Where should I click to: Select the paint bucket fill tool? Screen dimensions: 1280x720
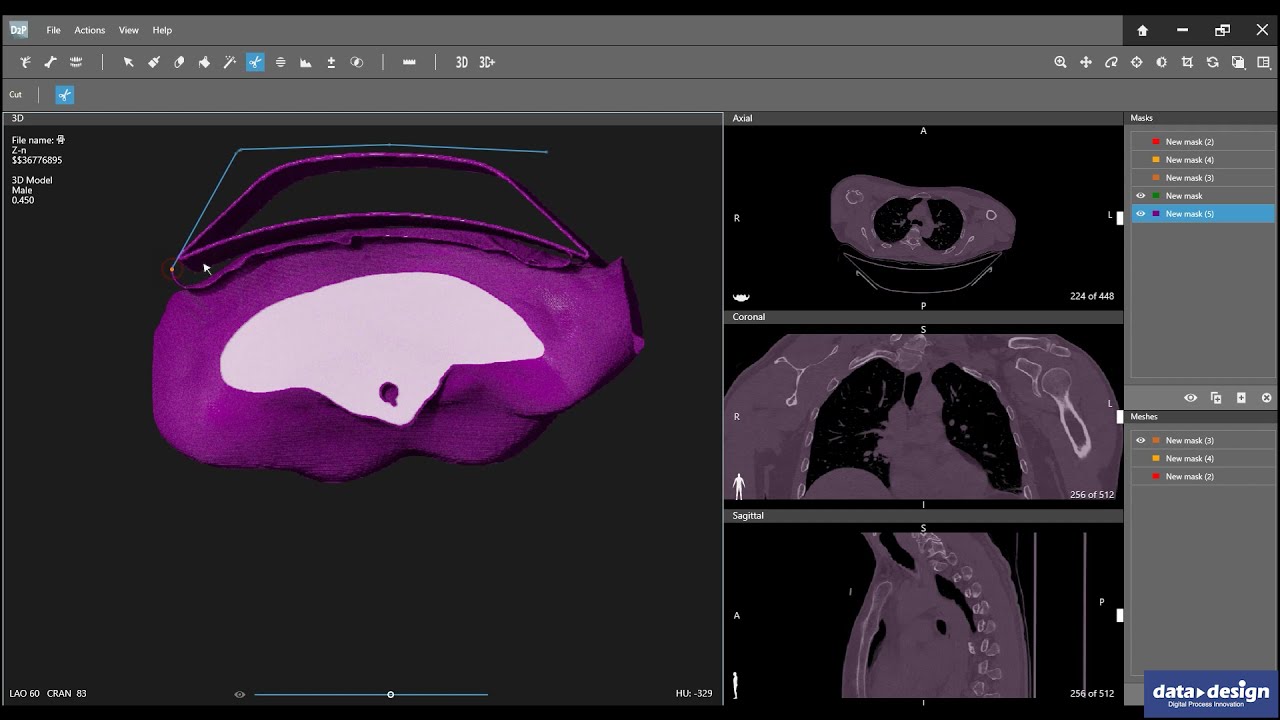tap(204, 62)
